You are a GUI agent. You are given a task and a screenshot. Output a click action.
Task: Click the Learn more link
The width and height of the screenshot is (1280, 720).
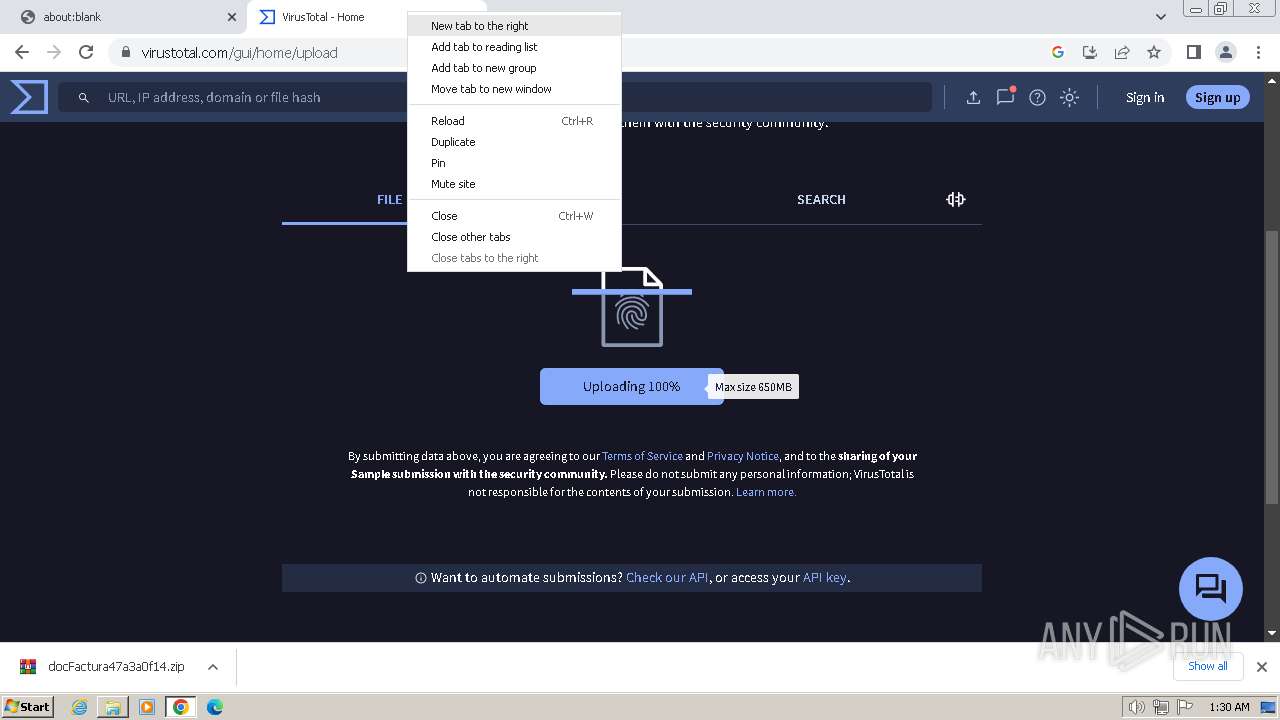pyautogui.click(x=766, y=492)
